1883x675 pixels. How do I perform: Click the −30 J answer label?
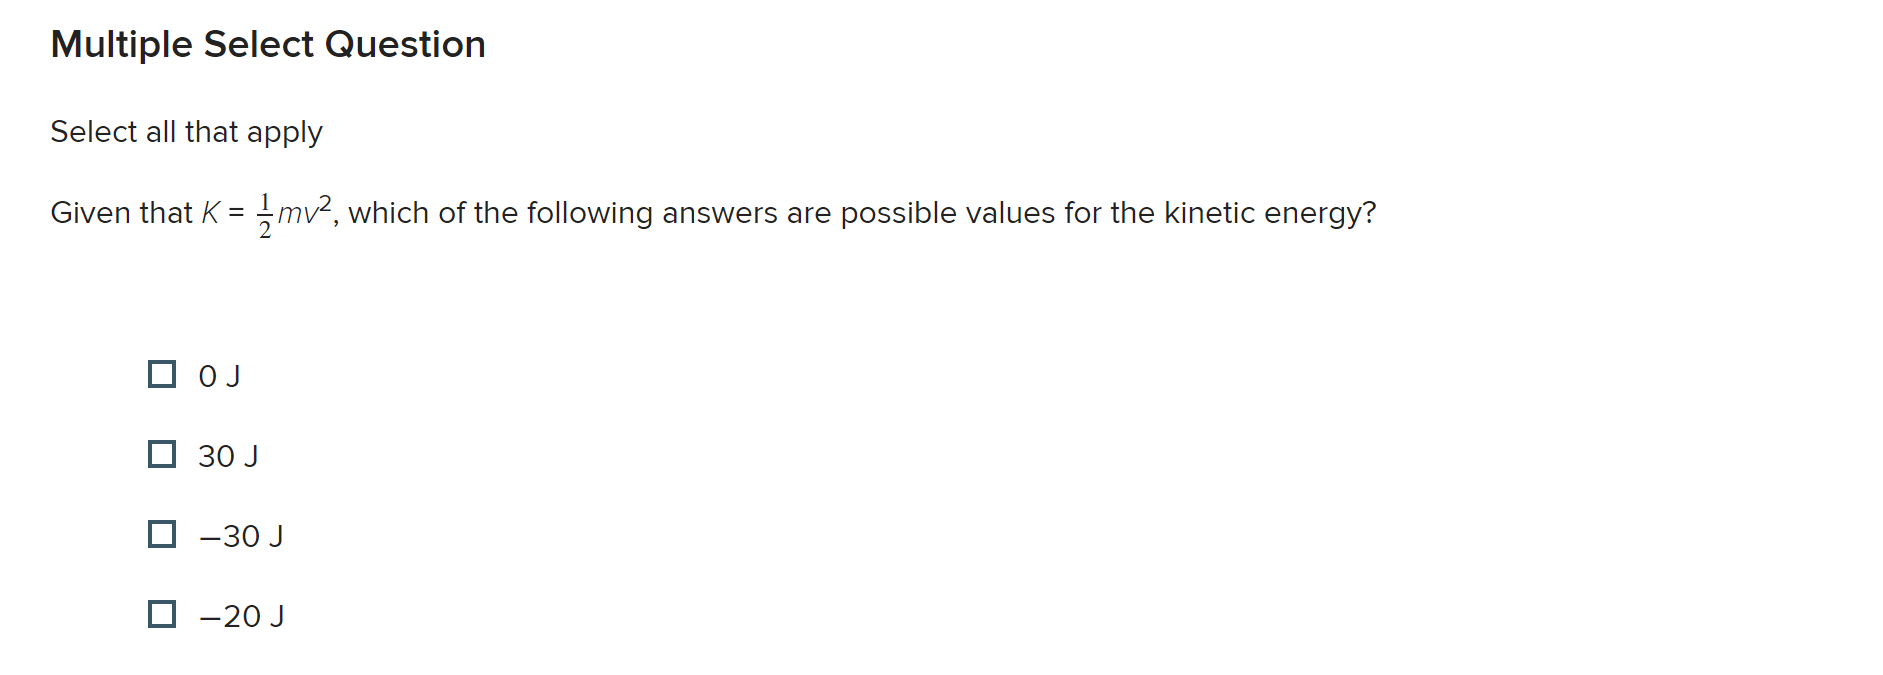tap(240, 535)
